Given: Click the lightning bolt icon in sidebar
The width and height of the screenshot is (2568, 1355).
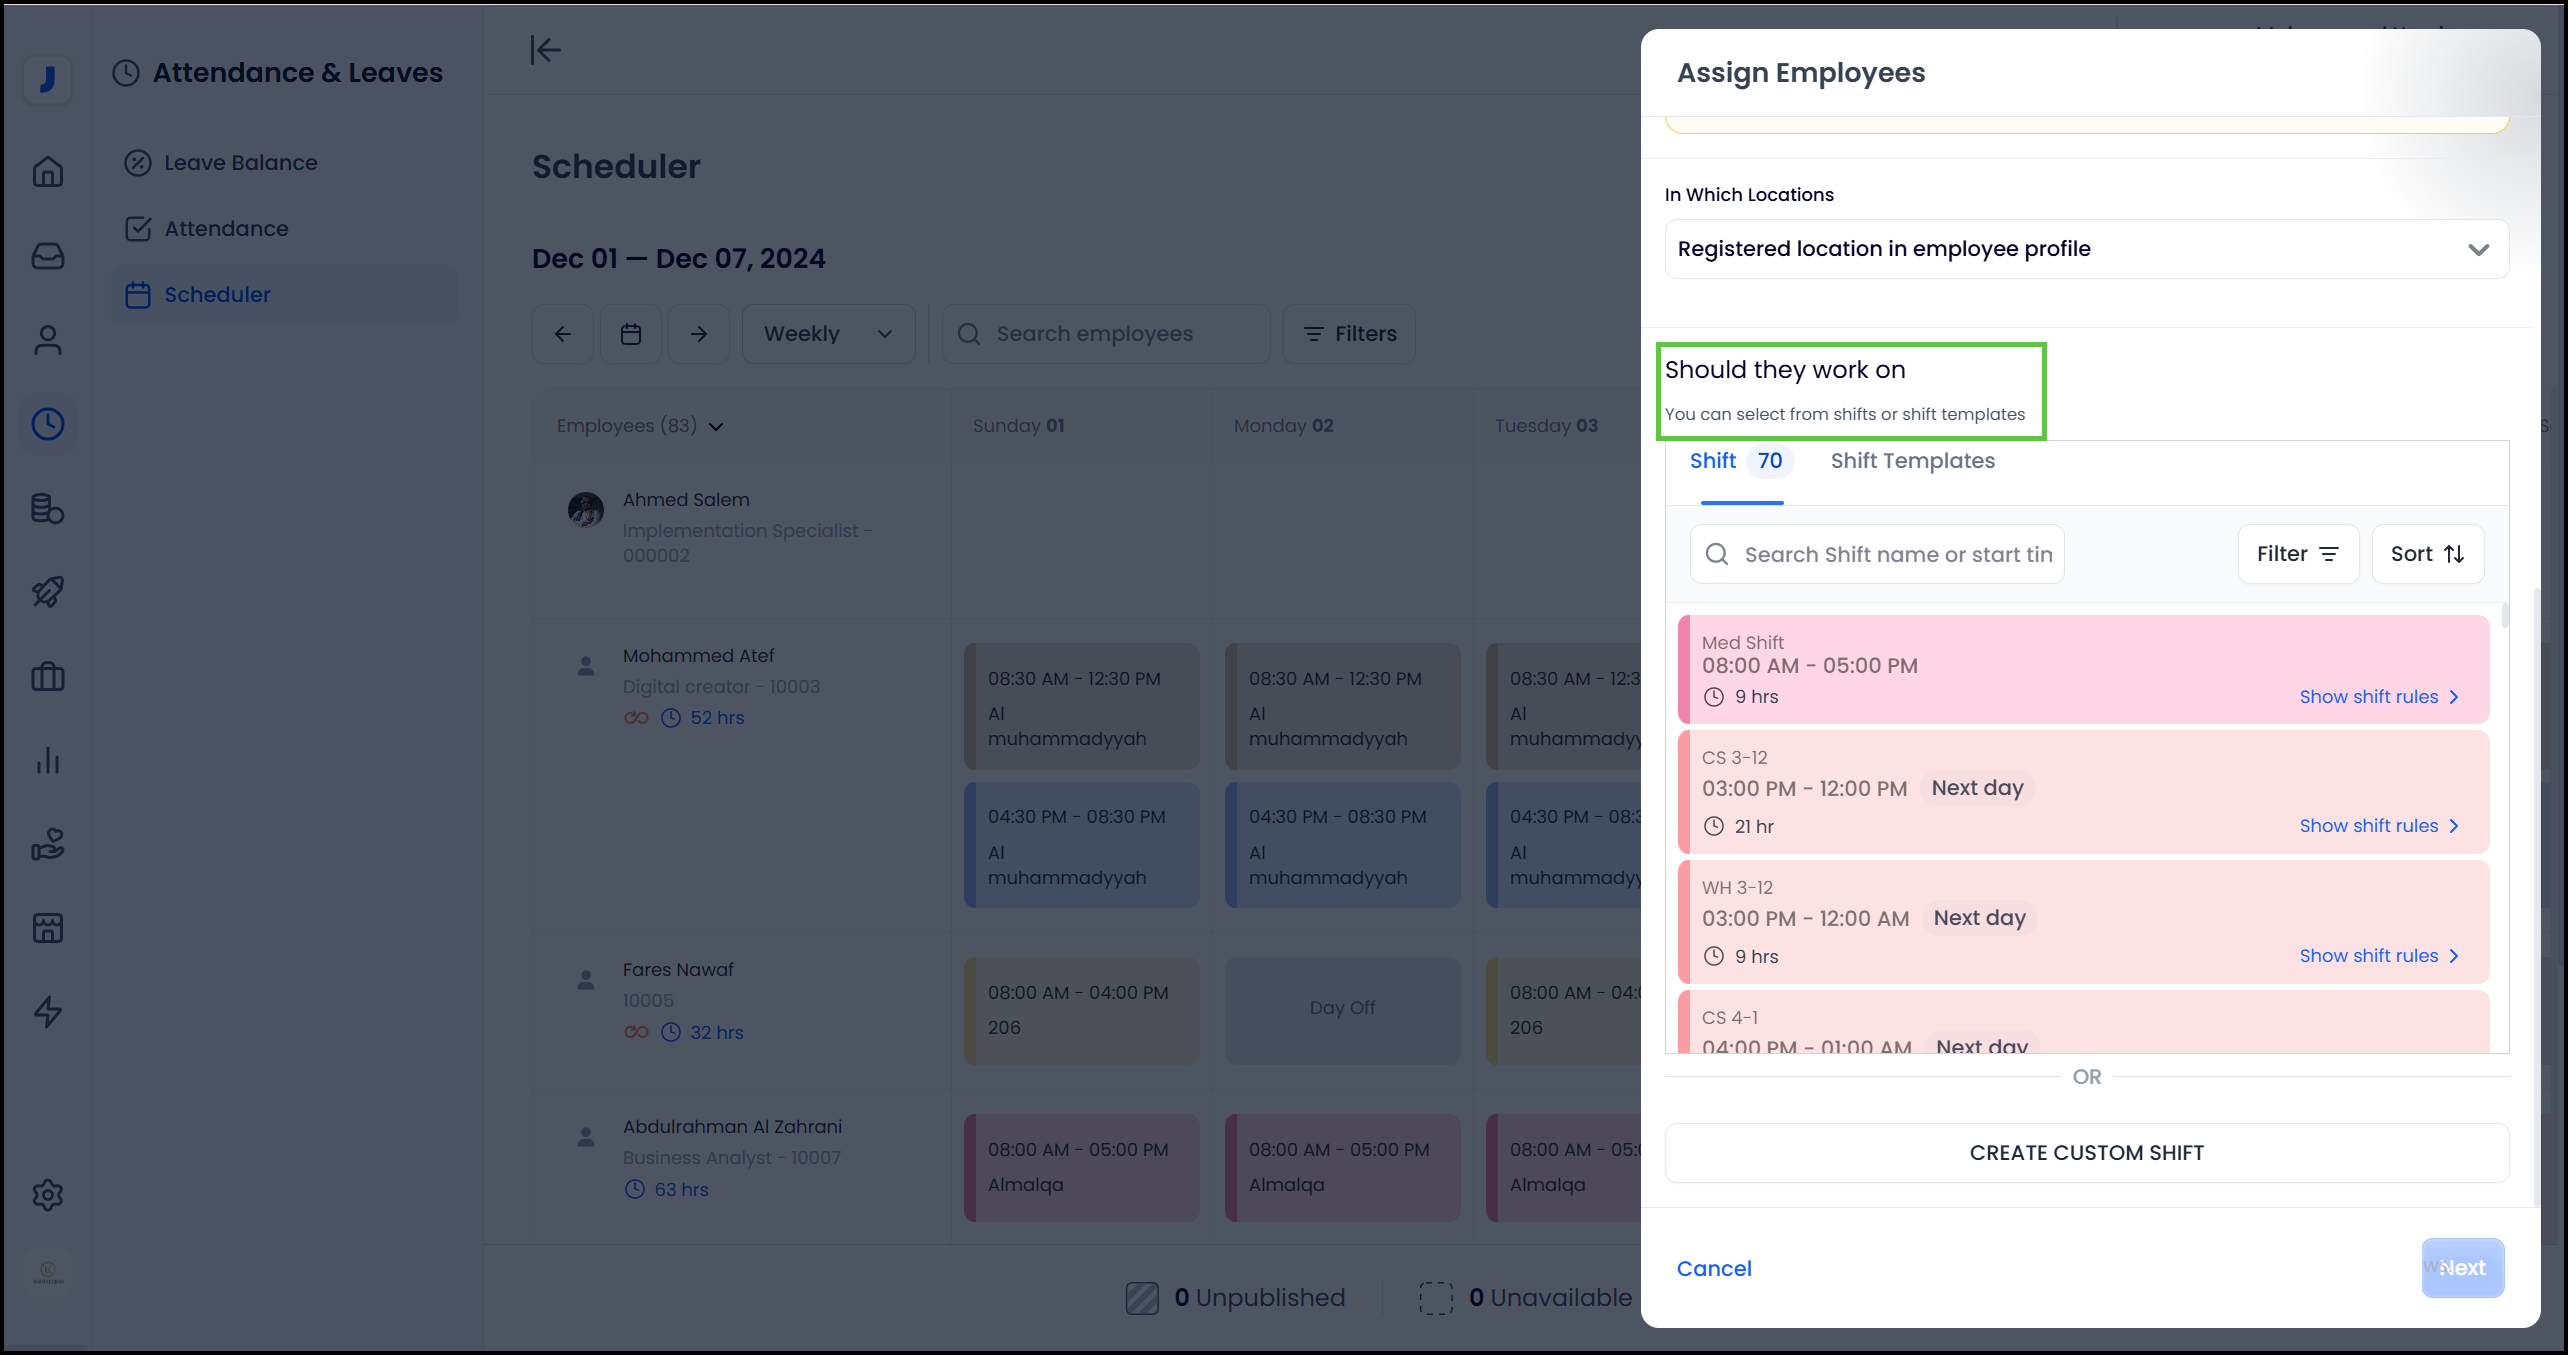Looking at the screenshot, I should pos(47,1012).
